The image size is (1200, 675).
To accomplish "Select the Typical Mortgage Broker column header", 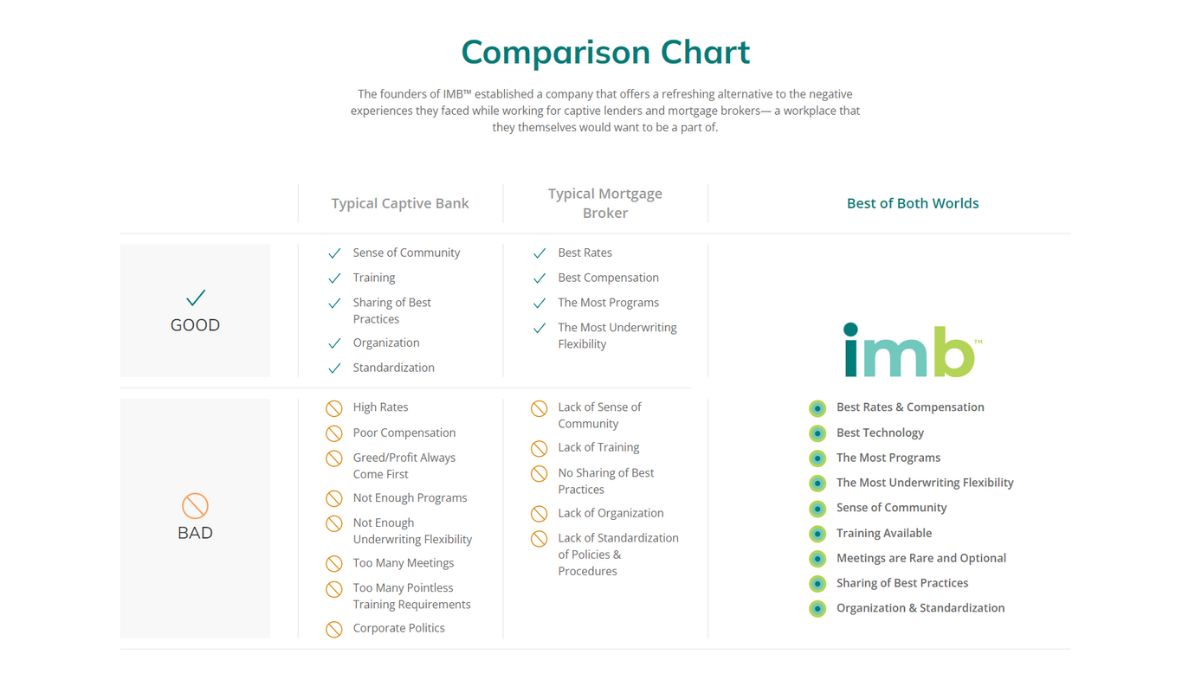I will point(605,203).
